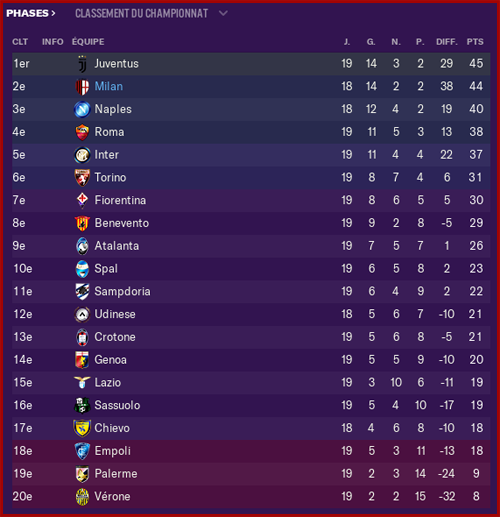Sort by the ÉQUIPE column header

pyautogui.click(x=88, y=42)
